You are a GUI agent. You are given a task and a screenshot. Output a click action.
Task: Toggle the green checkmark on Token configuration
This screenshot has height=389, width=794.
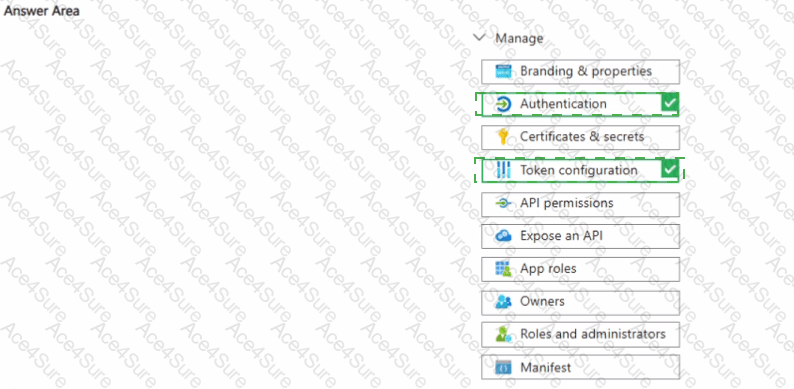(669, 170)
